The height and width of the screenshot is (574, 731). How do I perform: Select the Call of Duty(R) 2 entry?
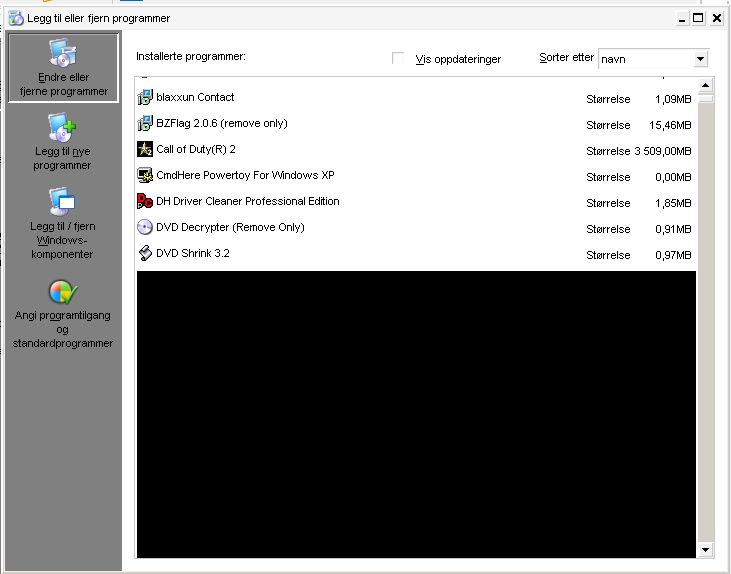pyautogui.click(x=416, y=150)
